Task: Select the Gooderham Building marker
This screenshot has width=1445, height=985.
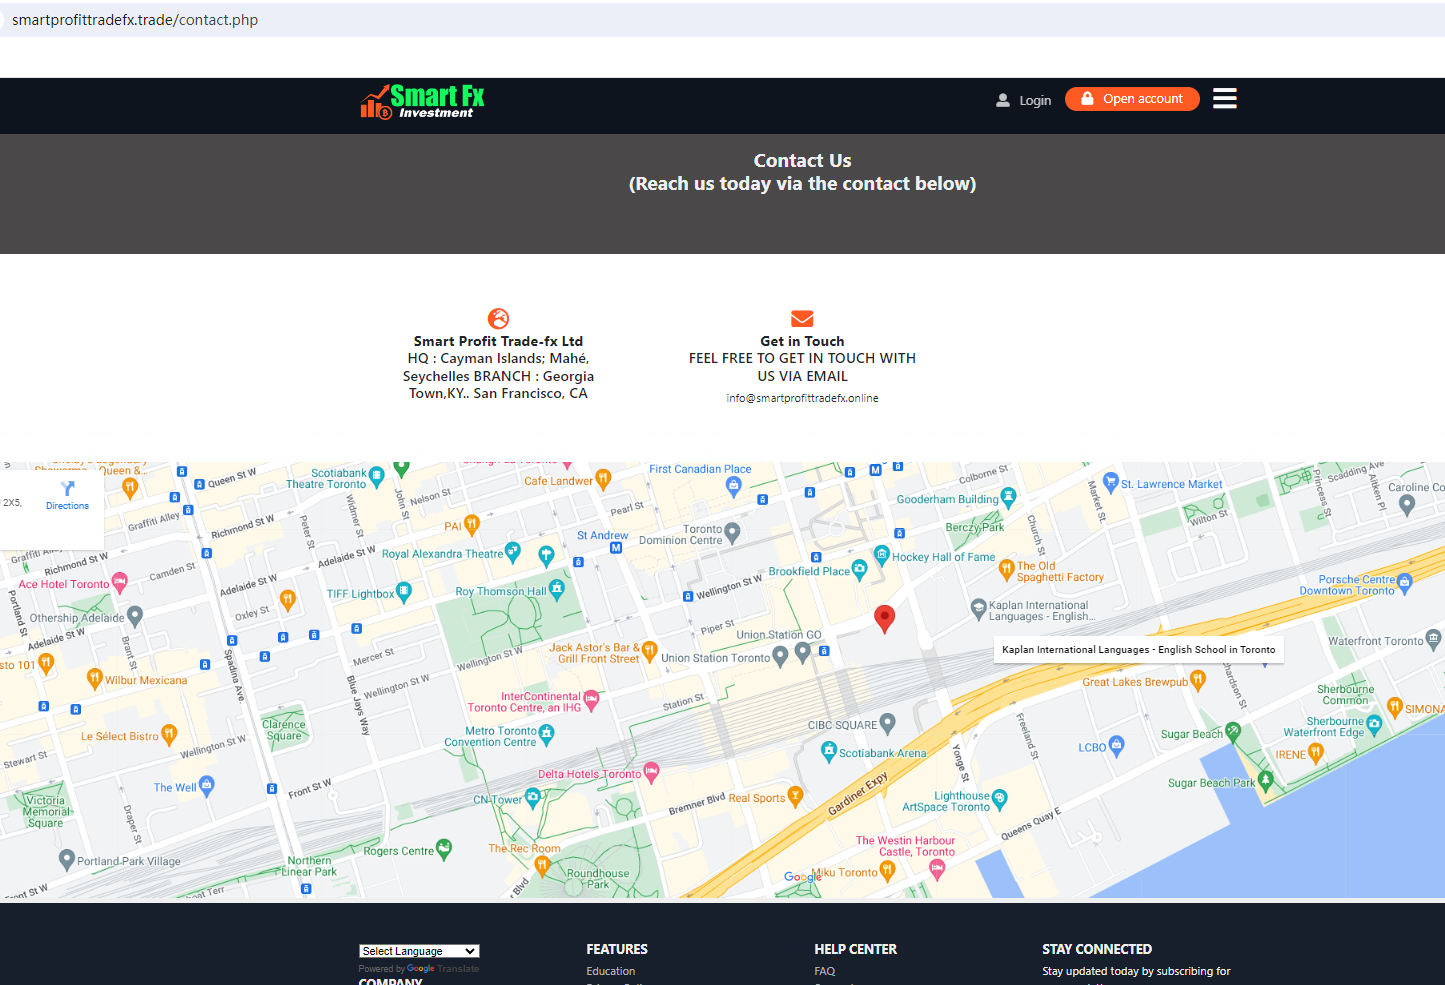Action: (1008, 496)
